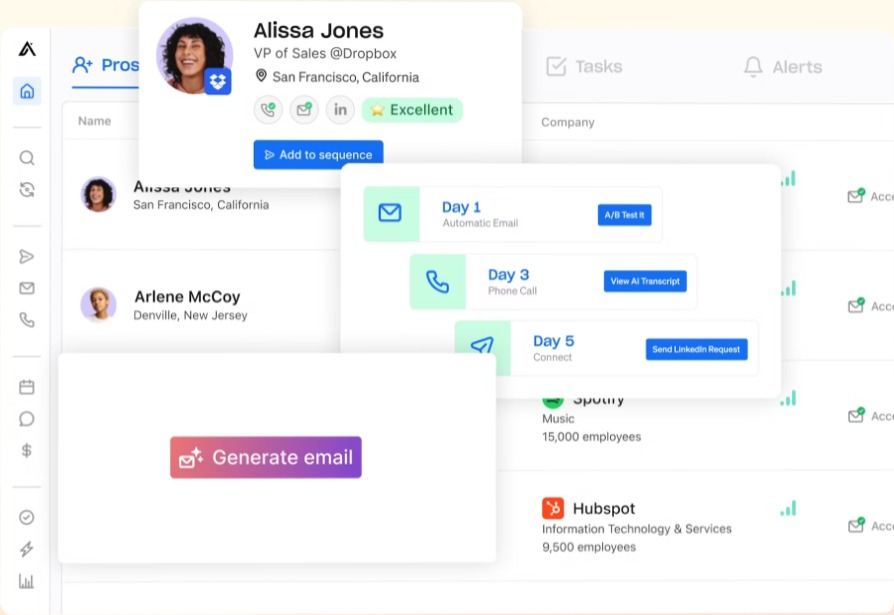Open tasks checkmark circle in sidebar
The image size is (894, 615).
[x=27, y=517]
